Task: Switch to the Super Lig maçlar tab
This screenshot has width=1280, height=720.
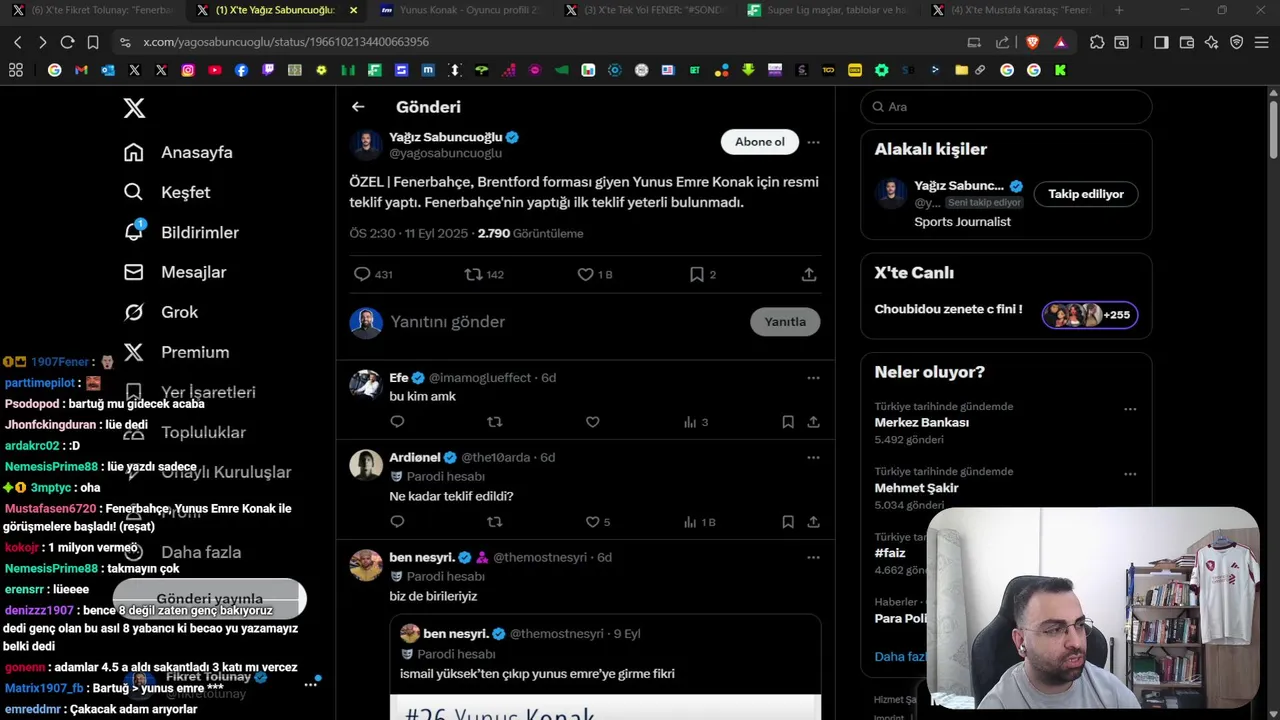Action: 829,10
